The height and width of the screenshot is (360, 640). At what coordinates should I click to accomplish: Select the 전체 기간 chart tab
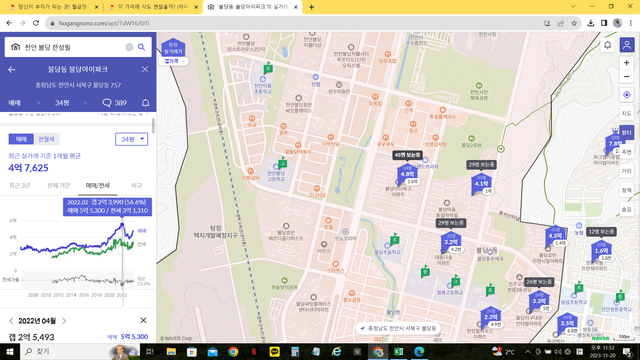[59, 185]
